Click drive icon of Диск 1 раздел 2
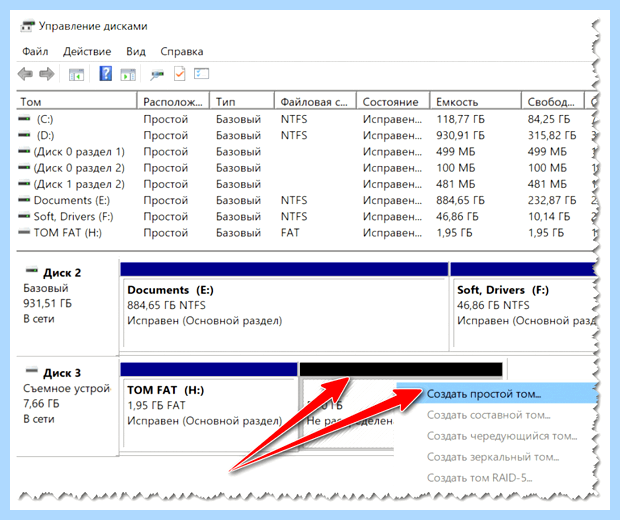This screenshot has width=620, height=520. (x=25, y=183)
